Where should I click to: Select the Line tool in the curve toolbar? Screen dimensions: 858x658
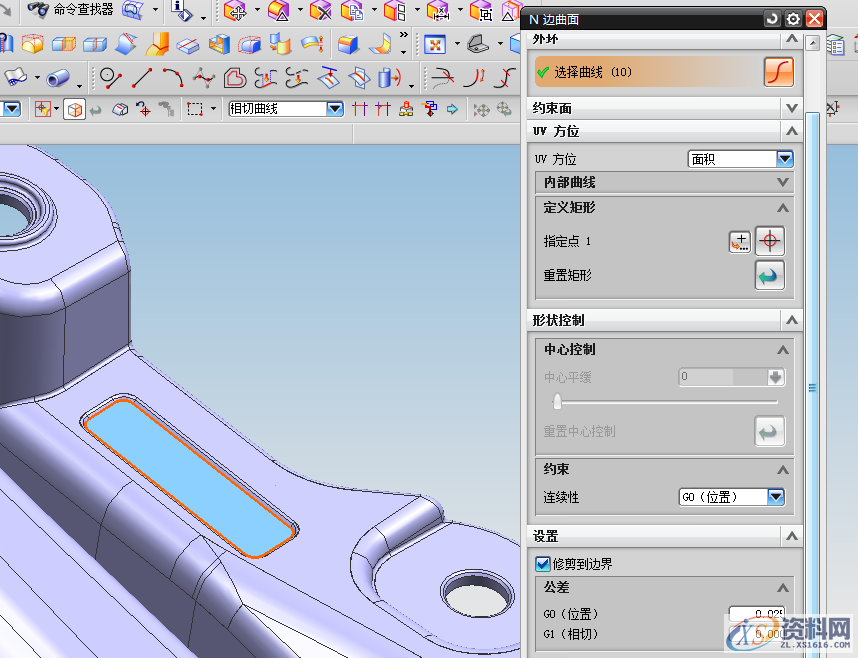click(141, 77)
